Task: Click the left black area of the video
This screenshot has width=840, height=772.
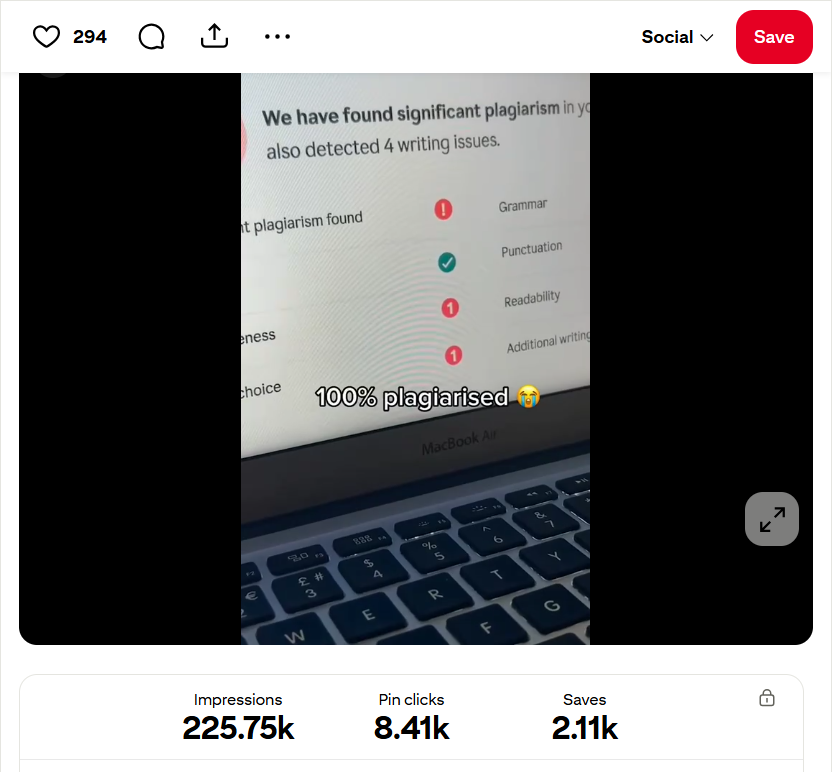Action: (x=130, y=358)
